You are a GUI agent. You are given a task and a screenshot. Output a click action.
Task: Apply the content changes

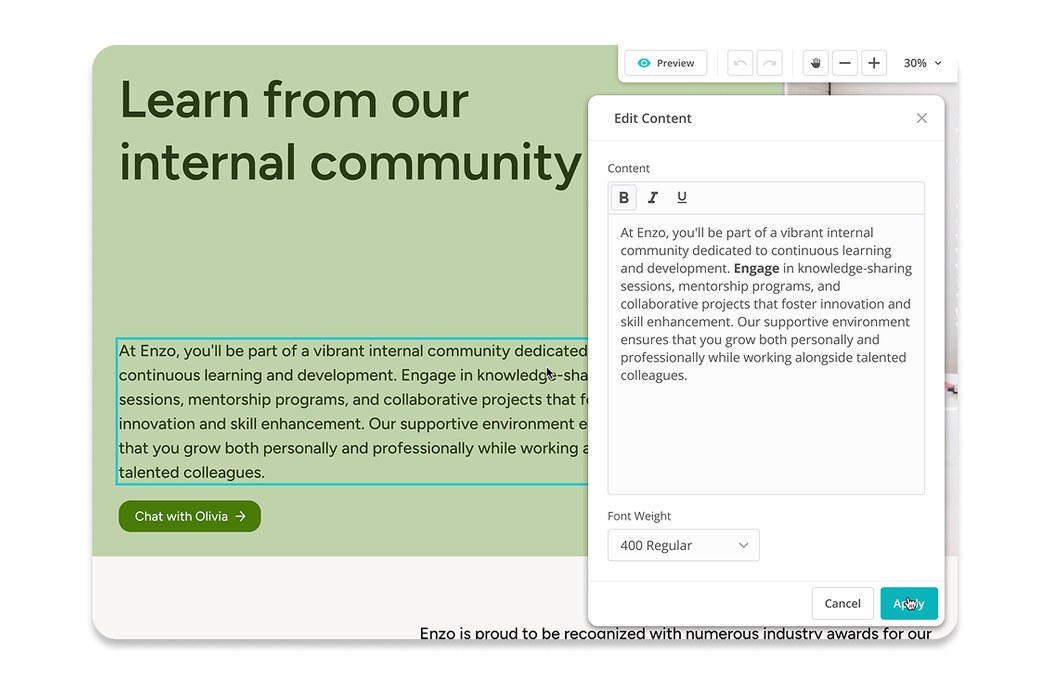[x=909, y=604]
